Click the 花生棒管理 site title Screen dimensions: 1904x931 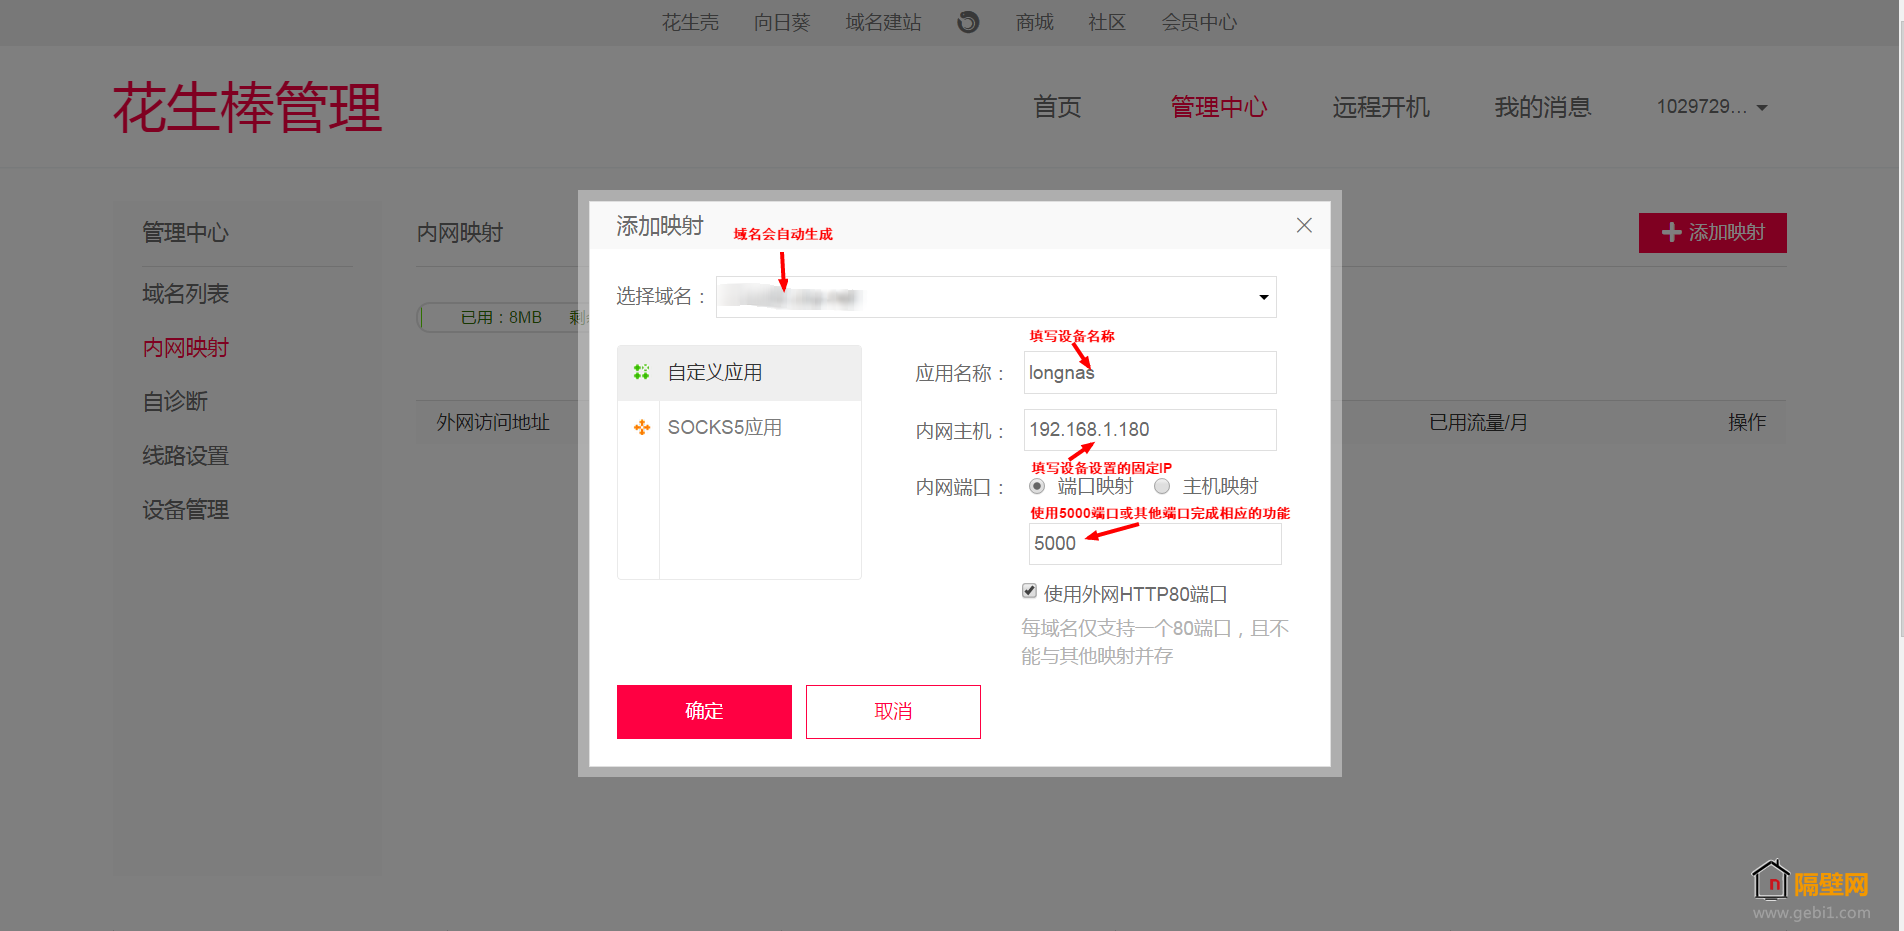click(x=247, y=108)
